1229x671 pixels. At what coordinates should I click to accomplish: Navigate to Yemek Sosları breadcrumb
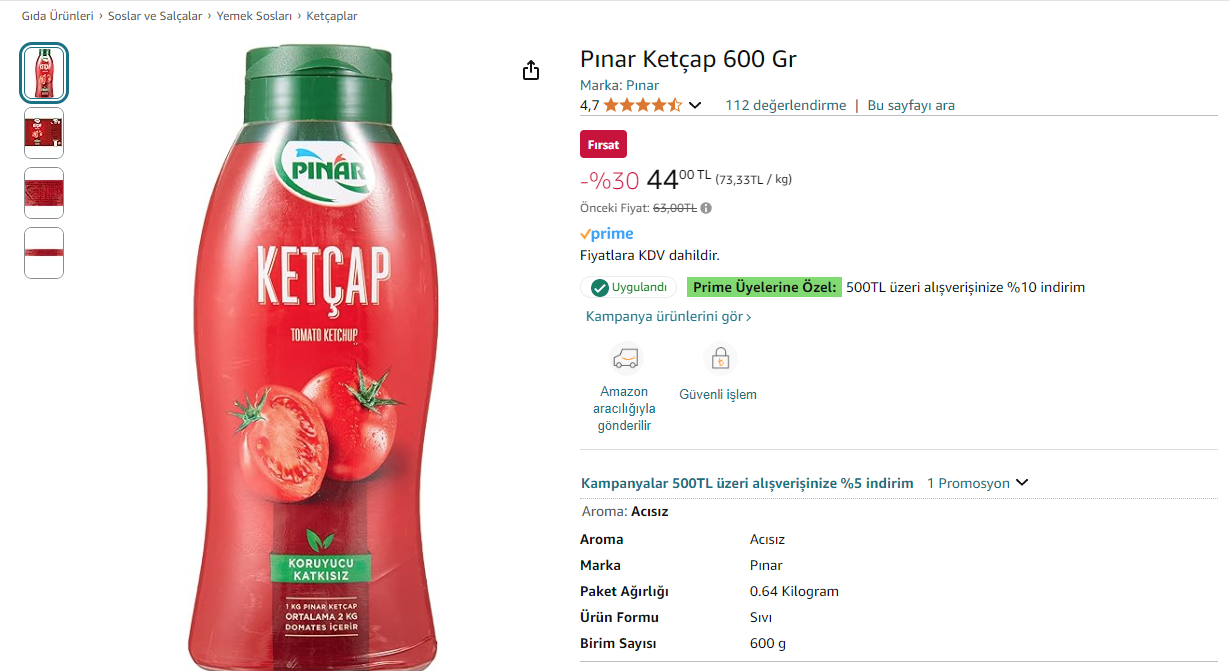(254, 16)
